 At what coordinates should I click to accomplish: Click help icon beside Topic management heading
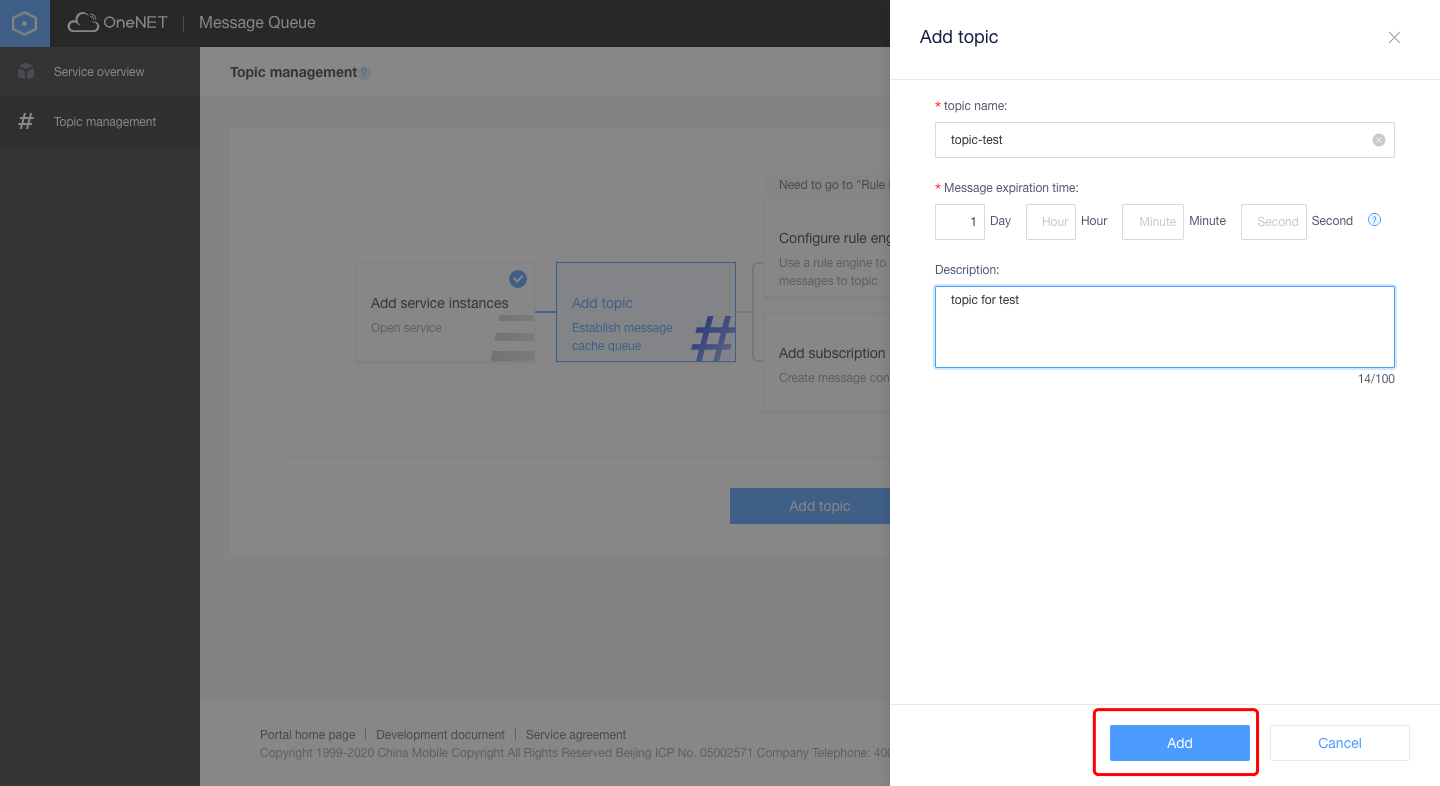tap(364, 73)
